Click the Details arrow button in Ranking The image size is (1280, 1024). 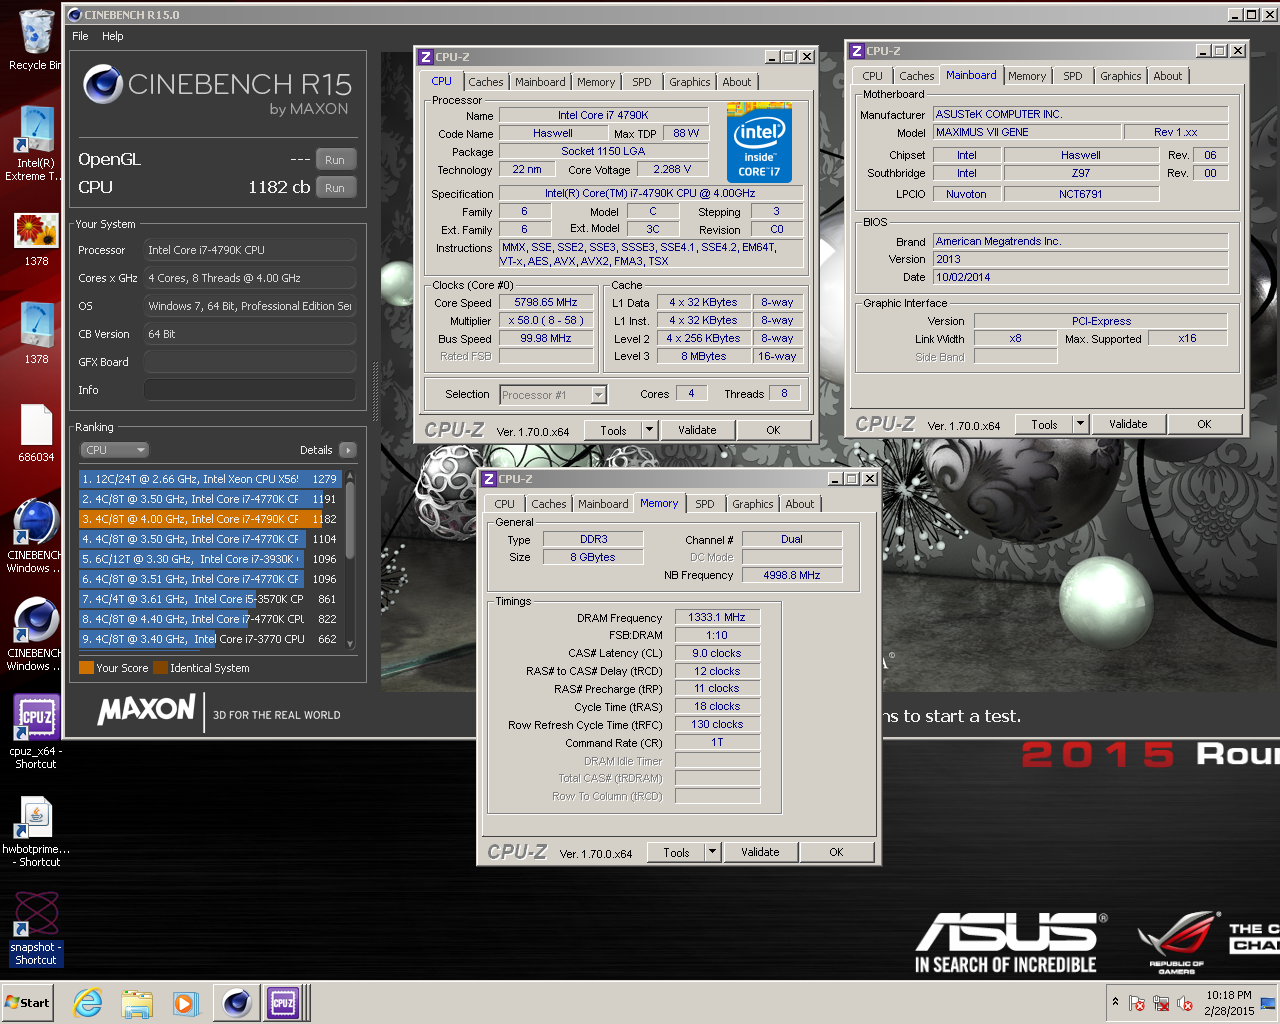pyautogui.click(x=348, y=450)
